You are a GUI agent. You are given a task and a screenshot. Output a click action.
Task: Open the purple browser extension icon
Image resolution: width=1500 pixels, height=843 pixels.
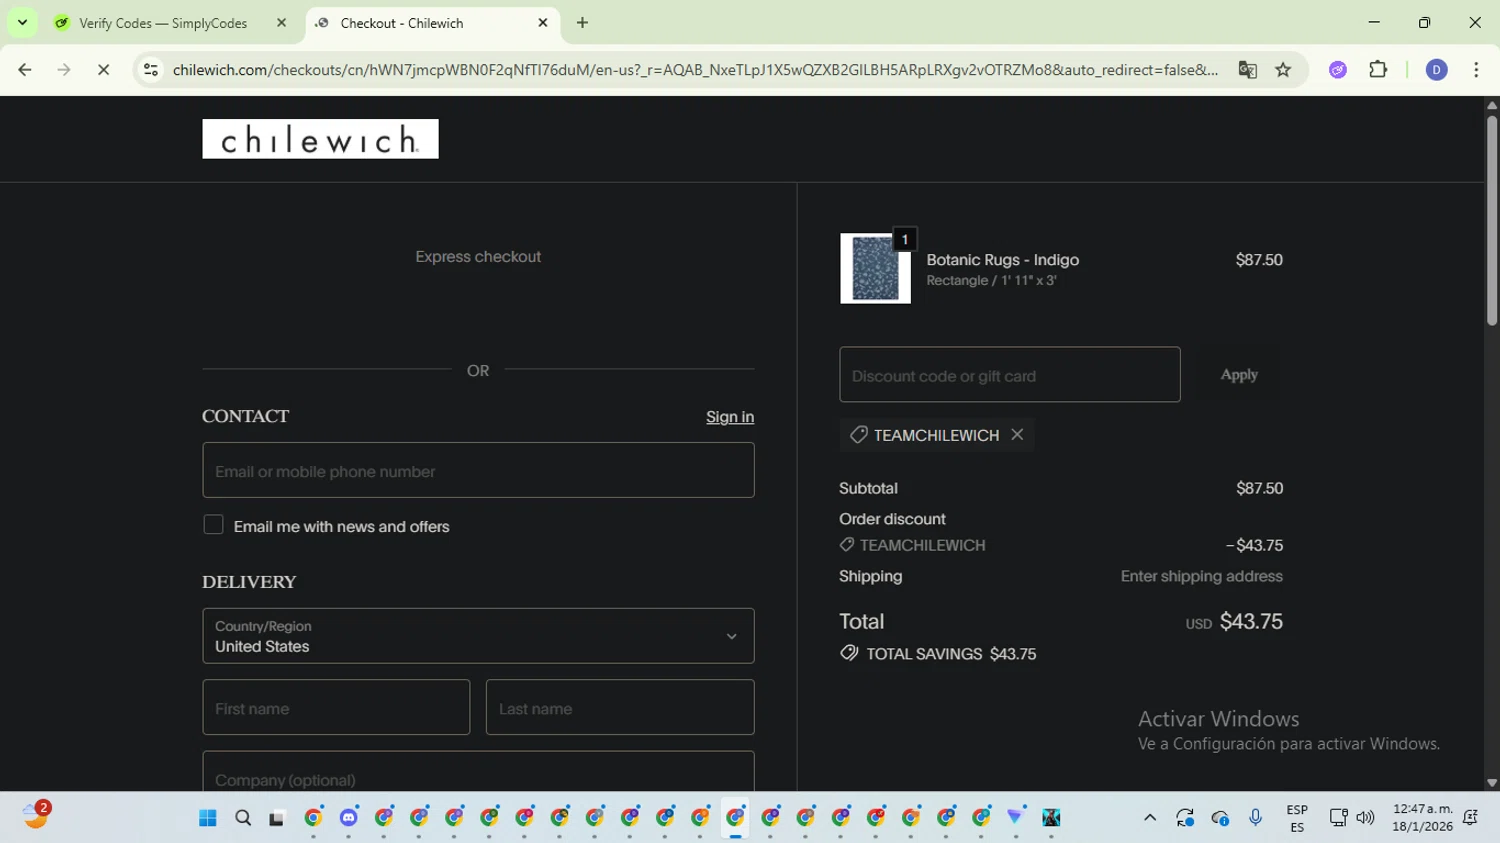click(x=1338, y=70)
